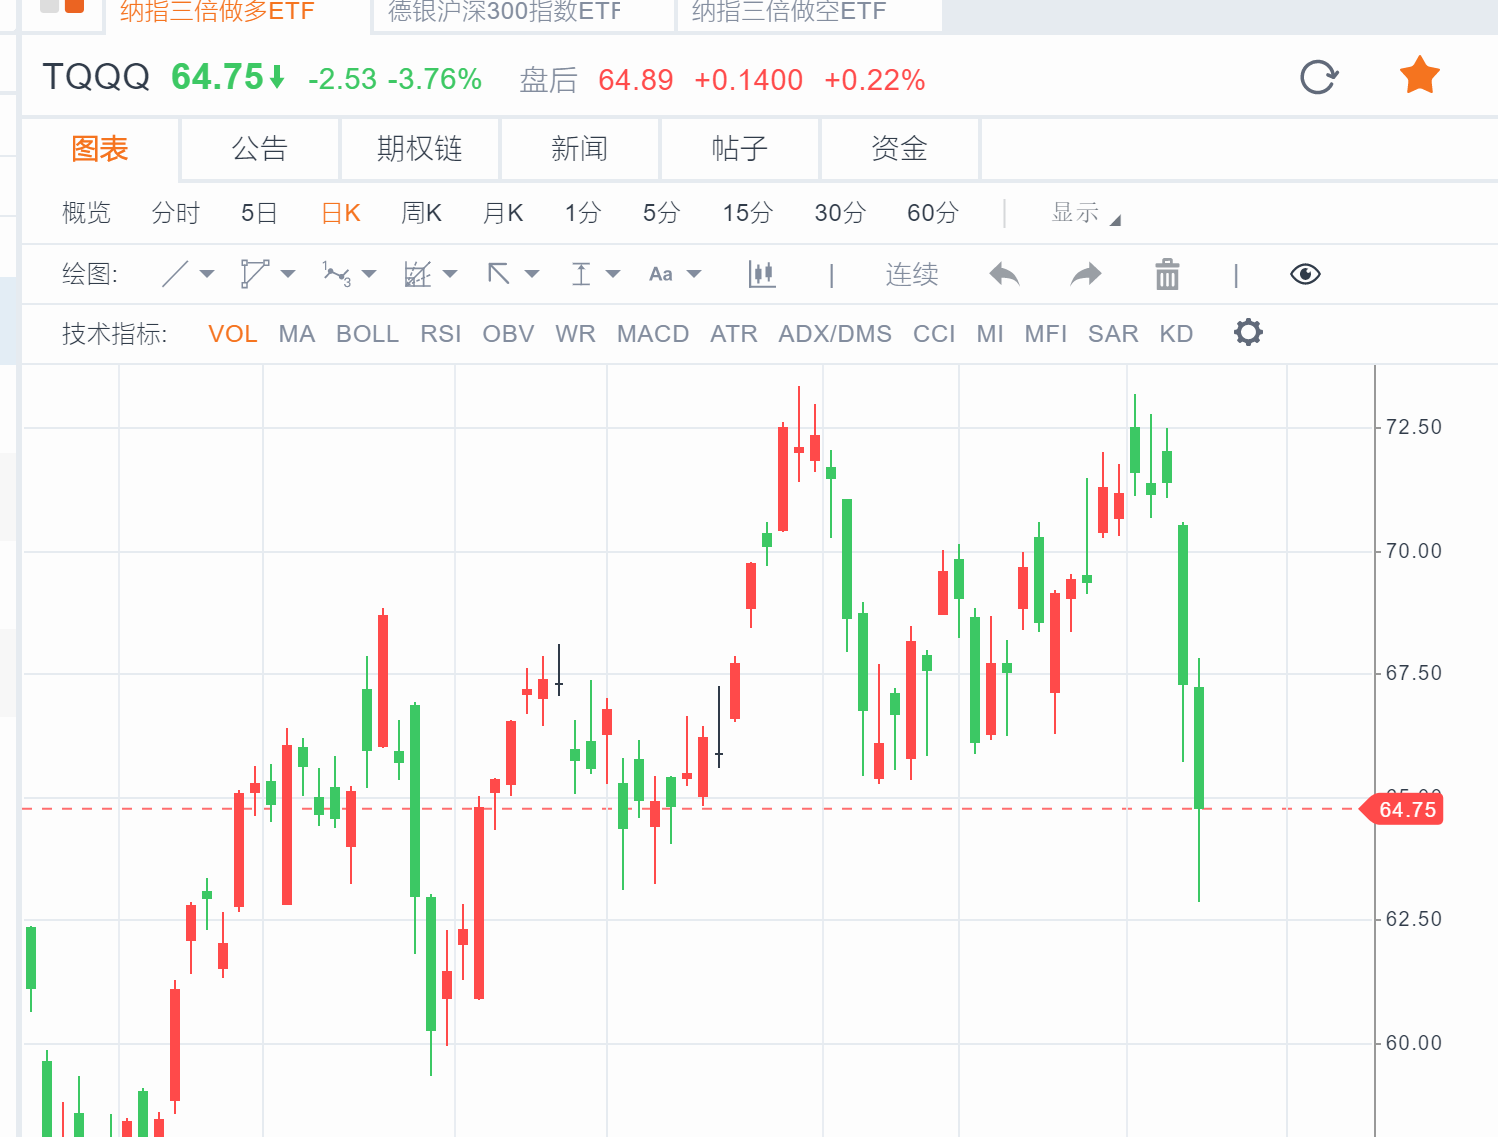The image size is (1498, 1137).
Task: Click the undo arrow in drawing toolbar
Action: coord(1004,274)
